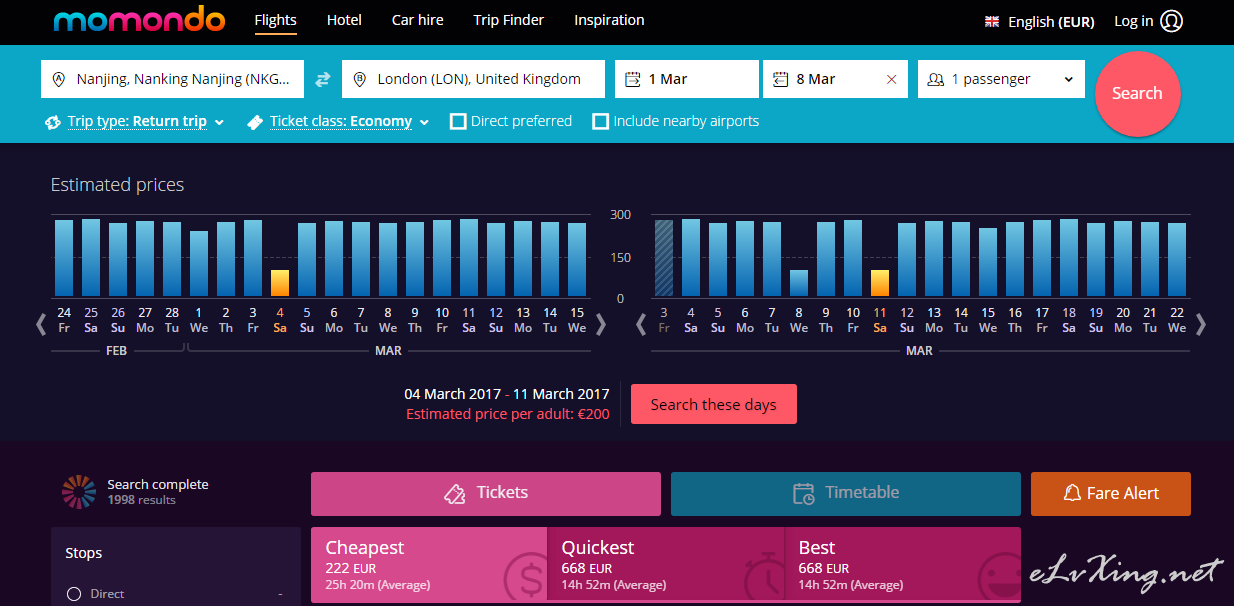This screenshot has width=1234, height=606.
Task: Click the search progress spinner icon
Action: (79, 492)
